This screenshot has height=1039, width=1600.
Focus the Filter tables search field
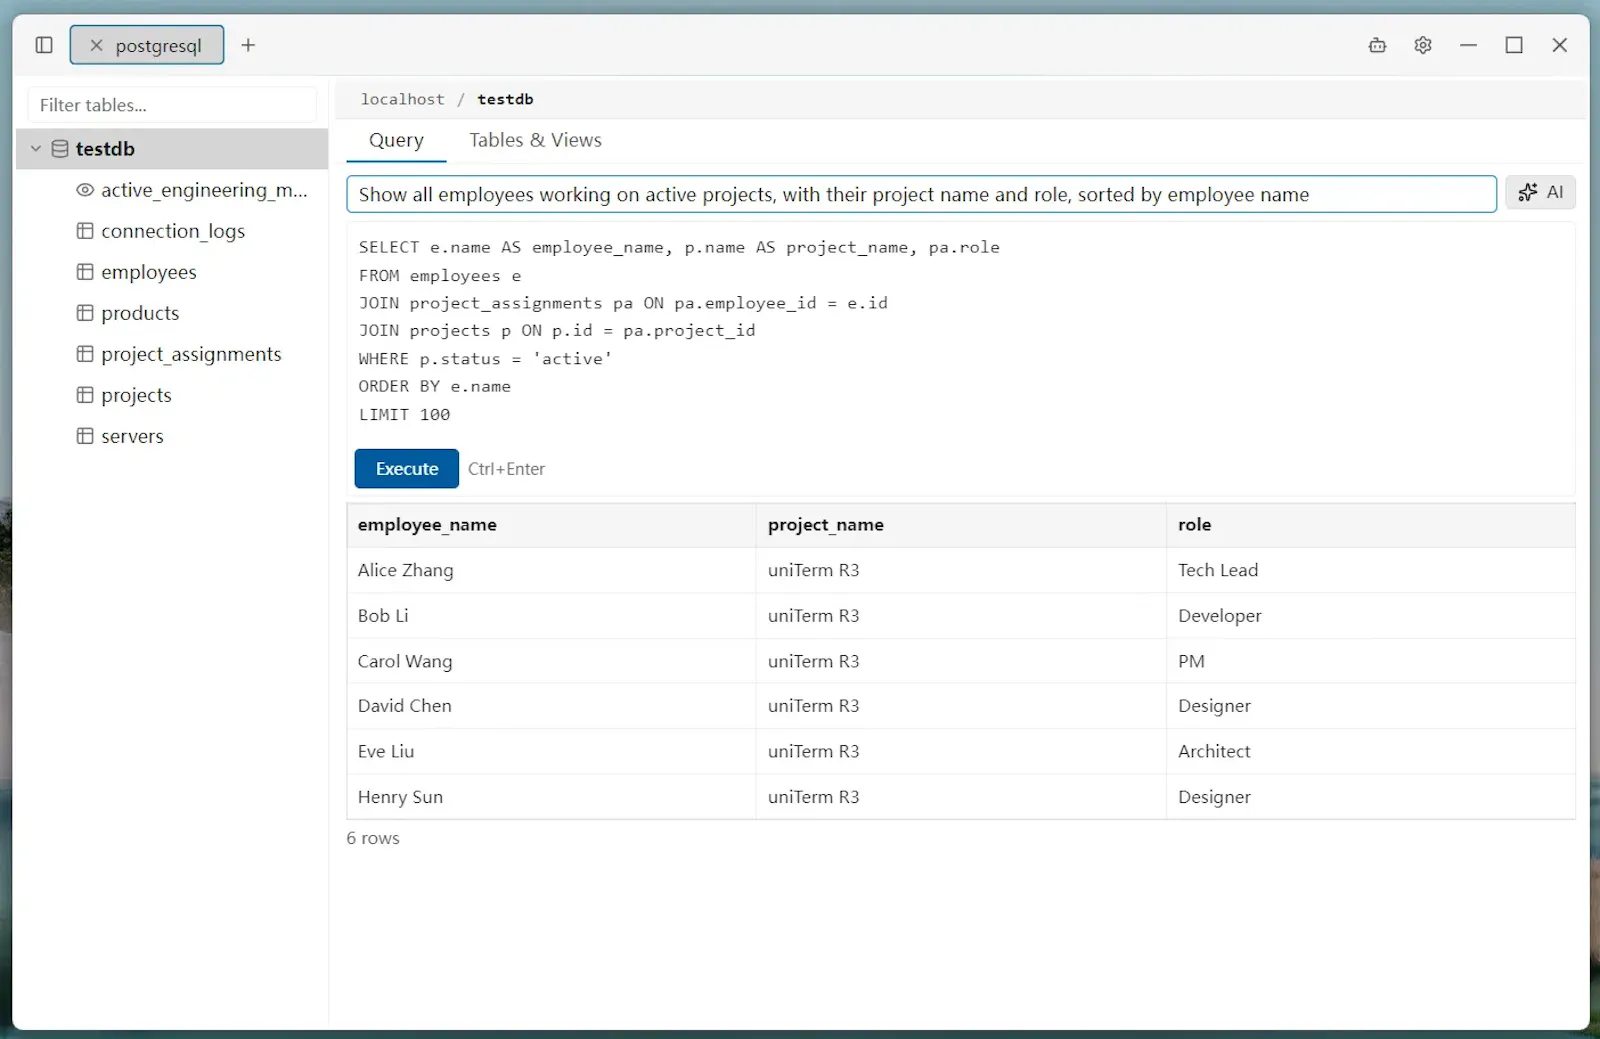coord(172,105)
